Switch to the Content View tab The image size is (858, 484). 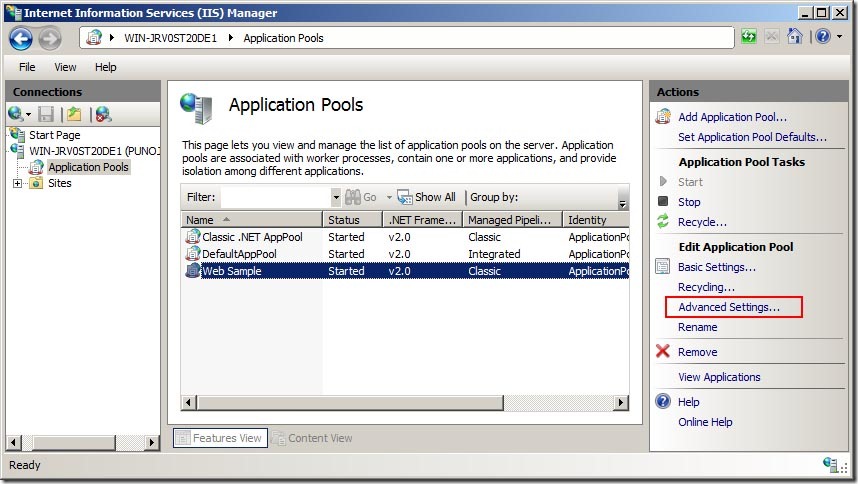[312, 438]
